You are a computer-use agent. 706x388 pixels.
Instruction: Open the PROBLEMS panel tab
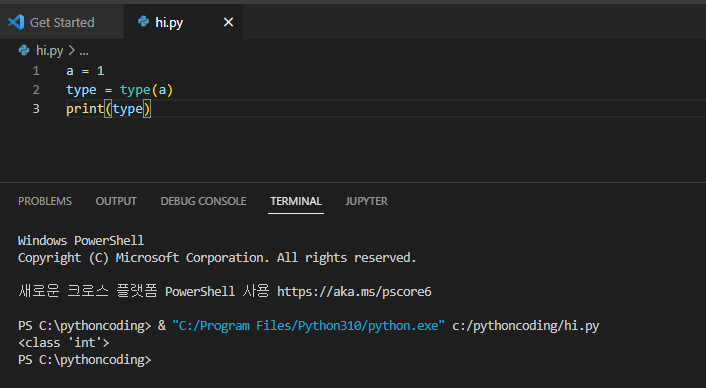pos(45,201)
